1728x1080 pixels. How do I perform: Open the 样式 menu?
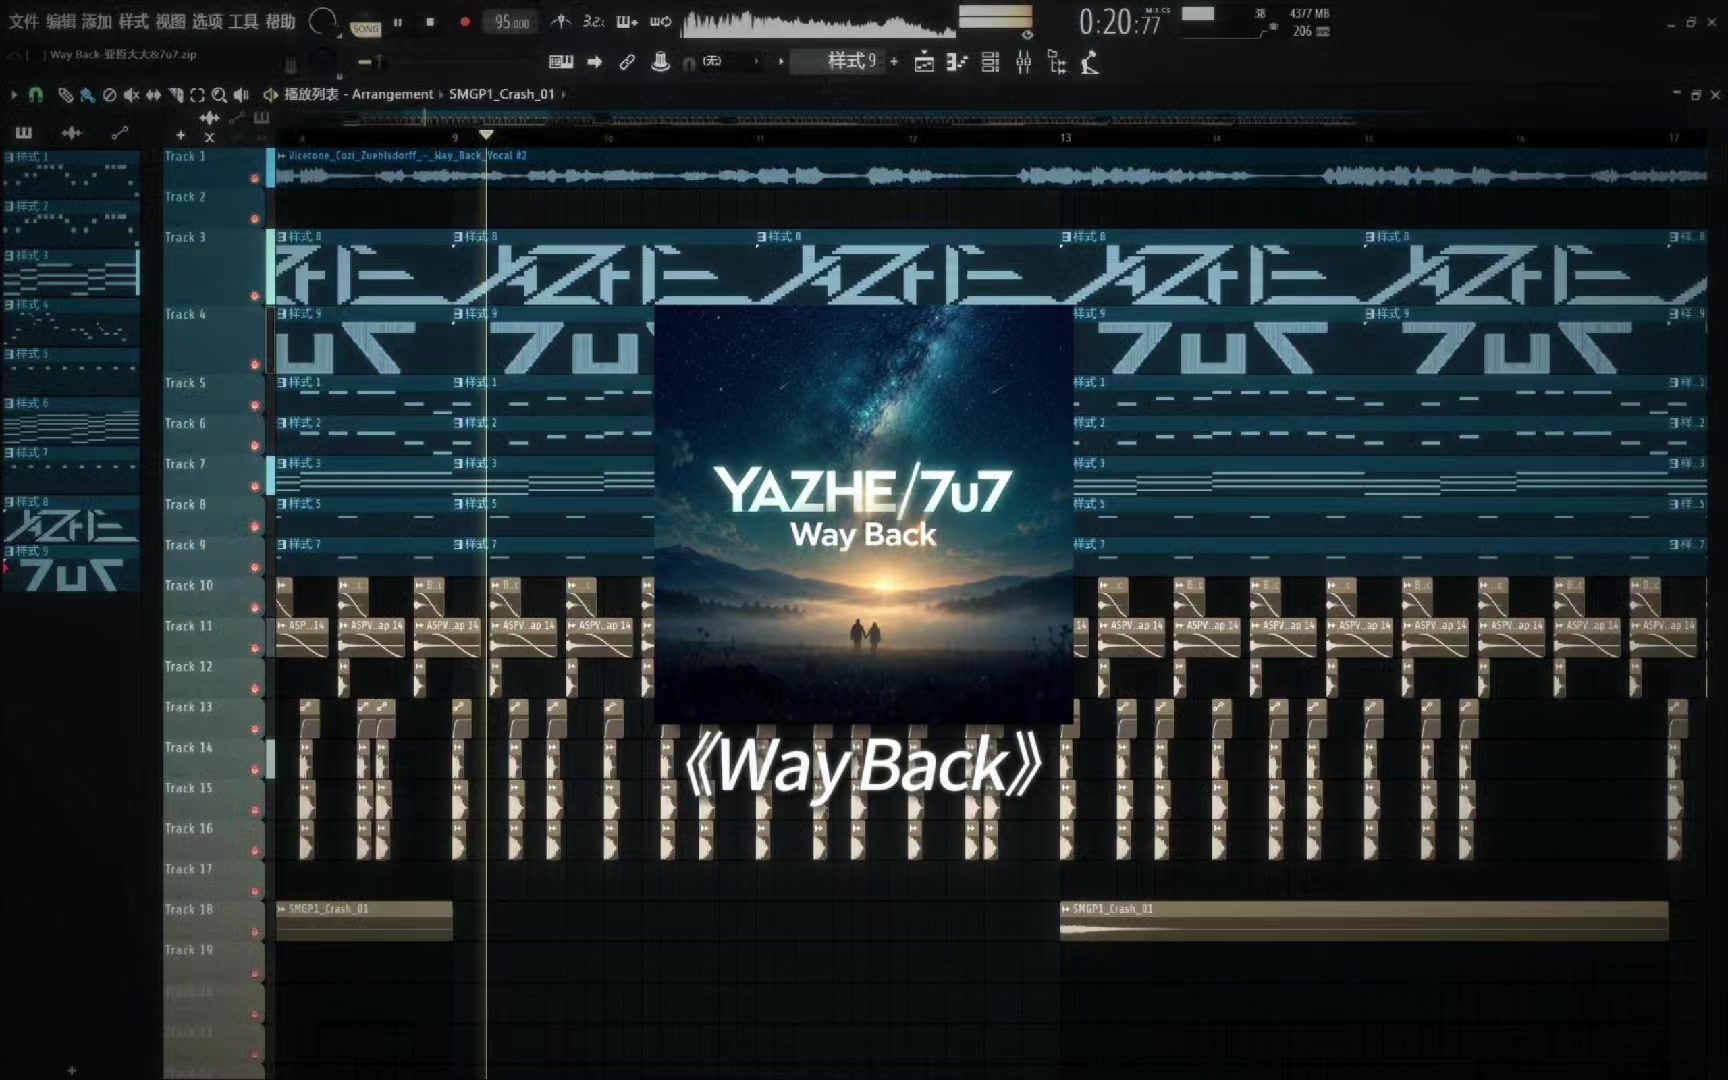133,21
